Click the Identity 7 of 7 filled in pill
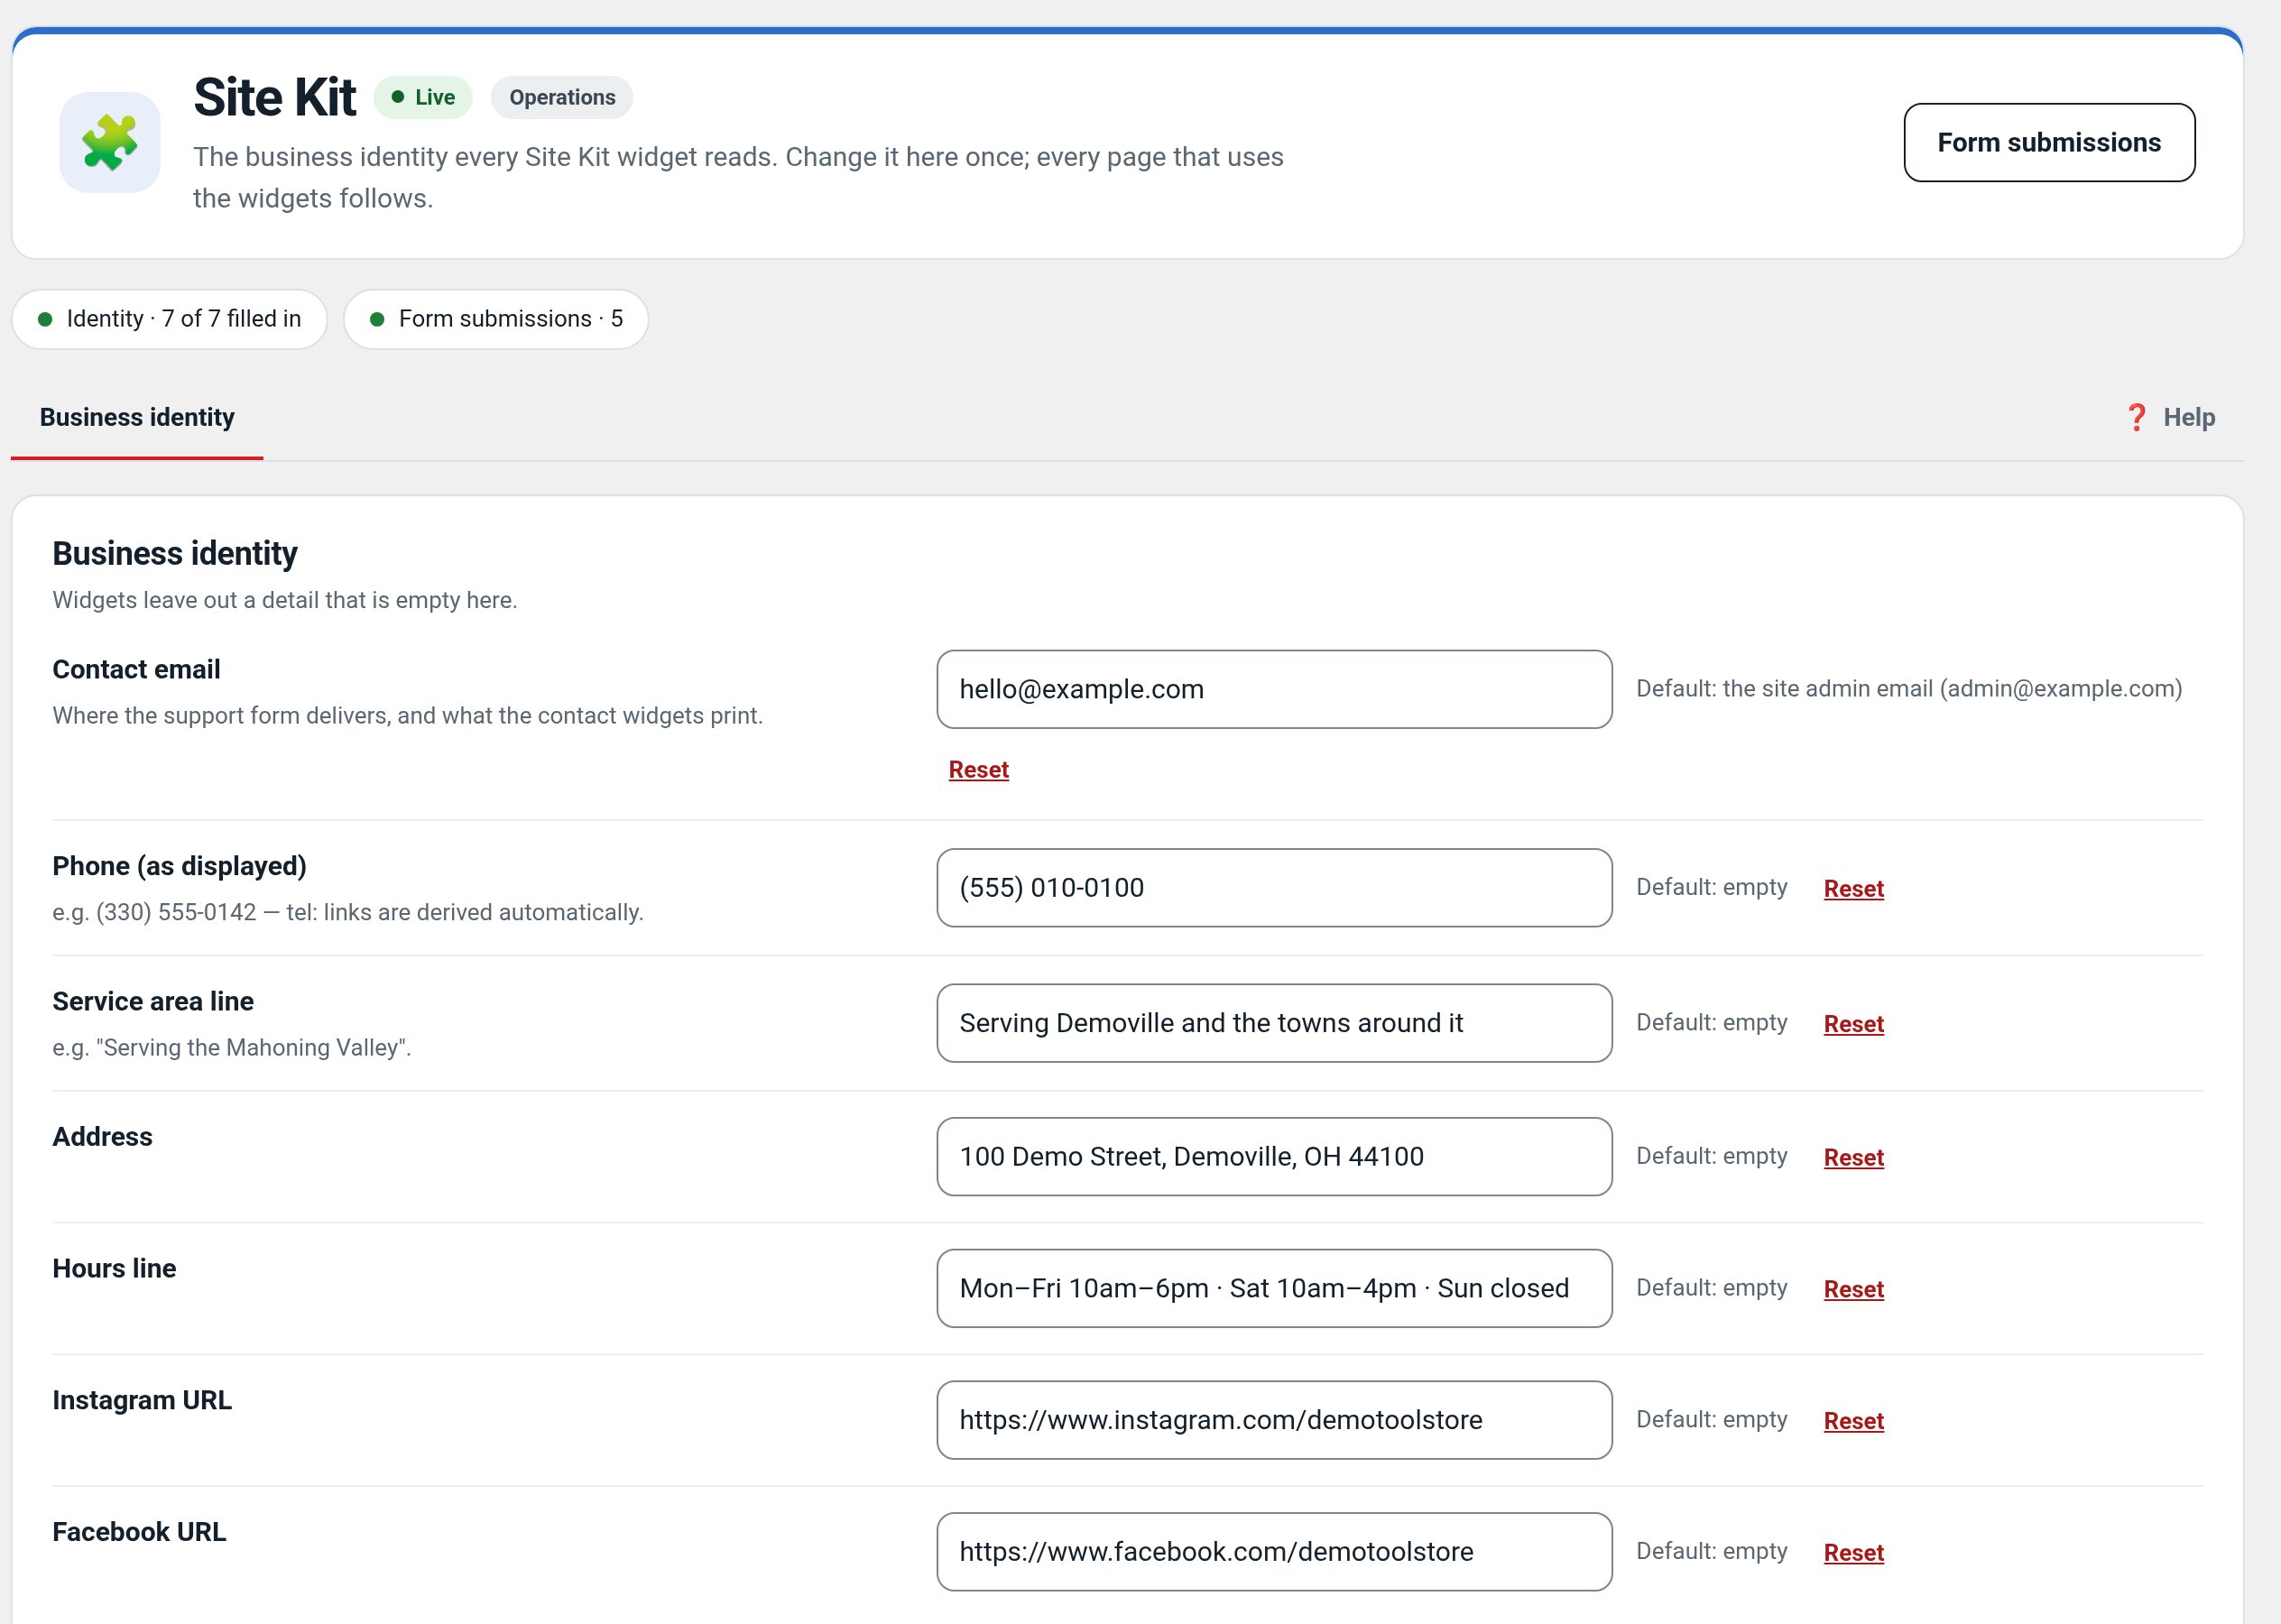 click(x=170, y=319)
